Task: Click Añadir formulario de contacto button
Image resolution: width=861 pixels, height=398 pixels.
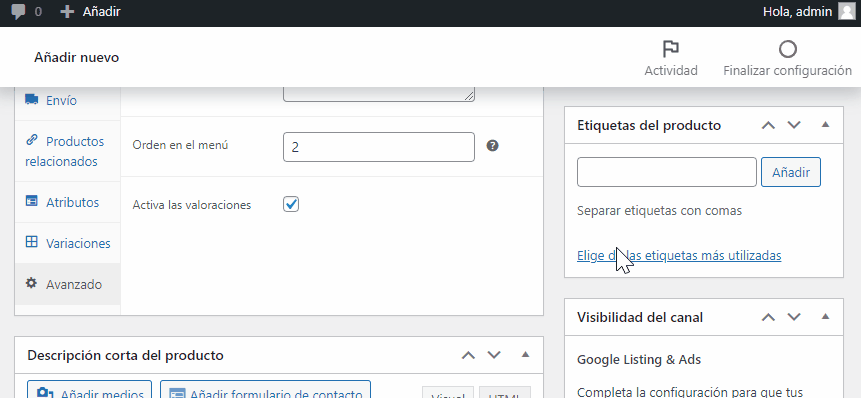Action: [x=265, y=389]
